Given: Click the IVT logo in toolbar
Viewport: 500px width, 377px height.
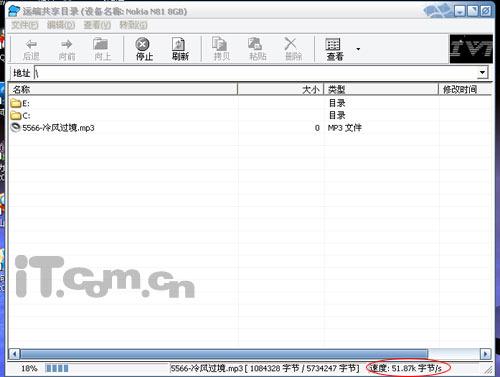Looking at the screenshot, I should [x=471, y=49].
